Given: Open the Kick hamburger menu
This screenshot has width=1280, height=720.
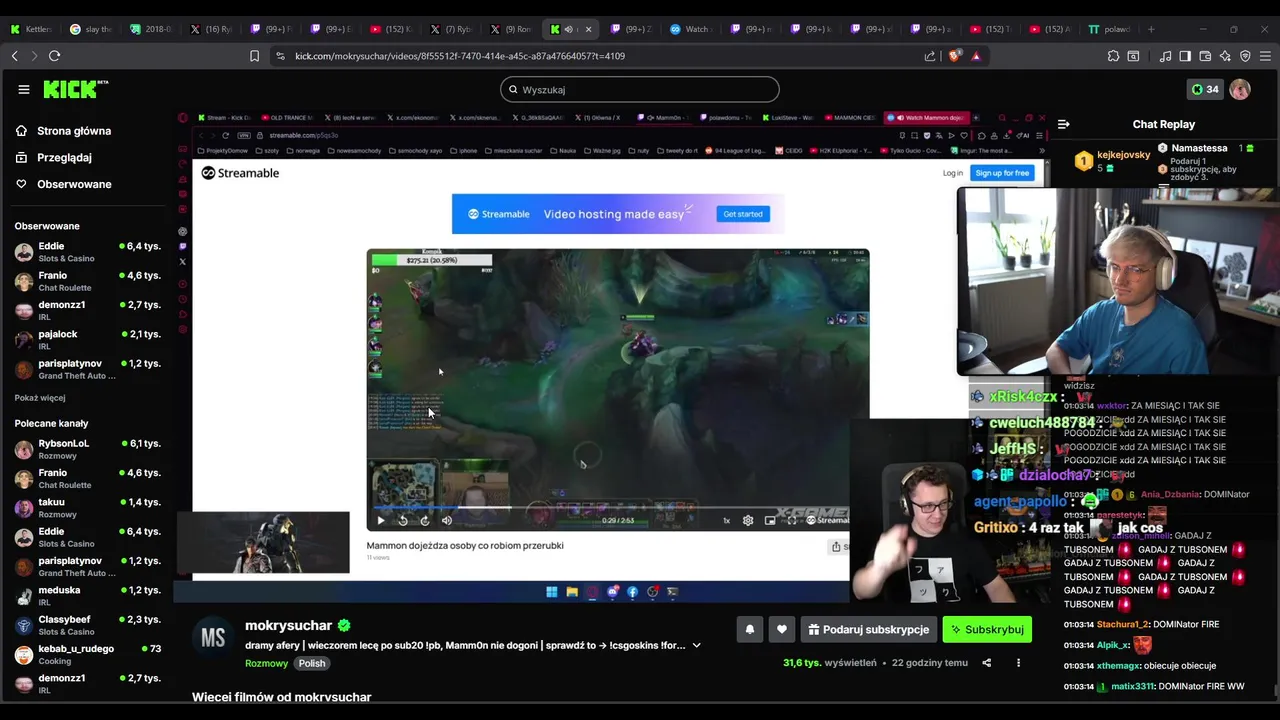Looking at the screenshot, I should pyautogui.click(x=24, y=89).
